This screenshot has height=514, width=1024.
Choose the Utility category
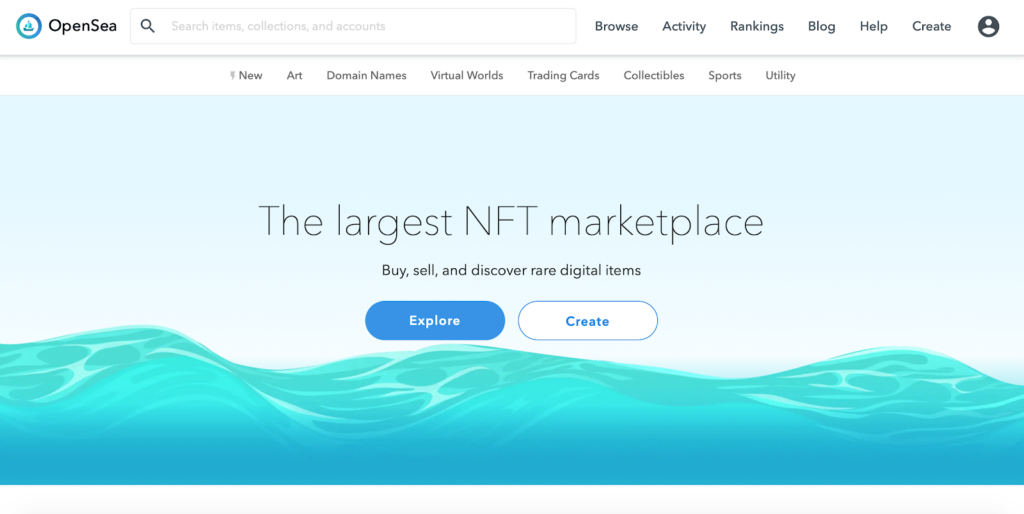tap(780, 75)
